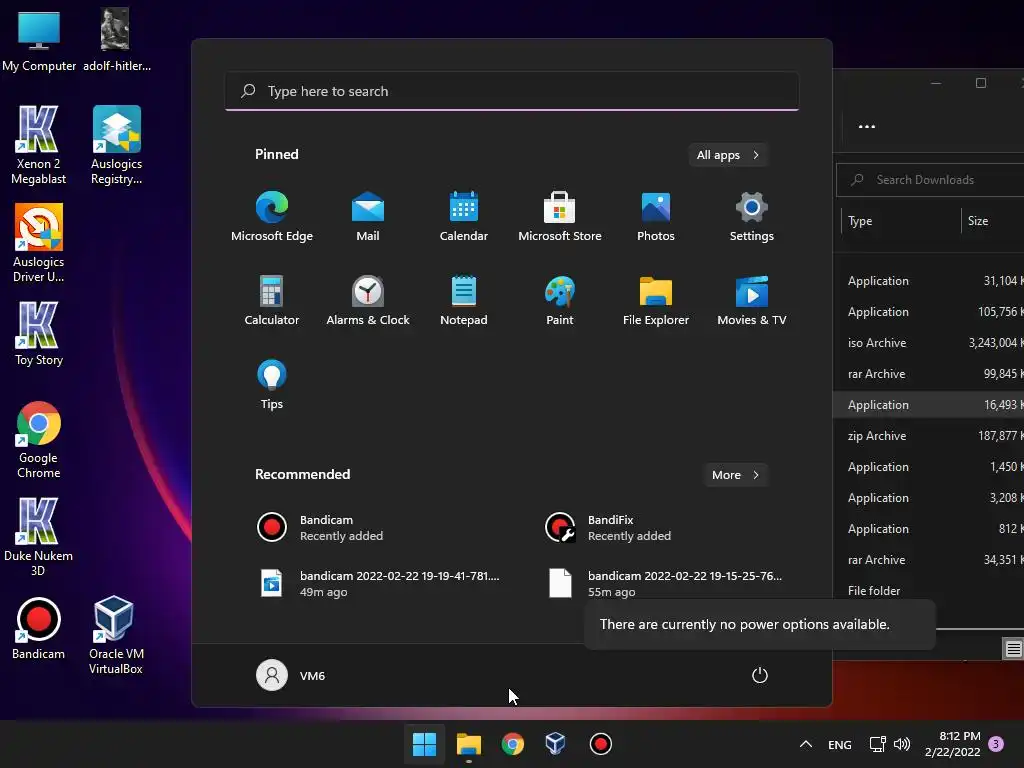Open Google Chrome from the taskbar
Screen dimensions: 1024x768
click(513, 744)
